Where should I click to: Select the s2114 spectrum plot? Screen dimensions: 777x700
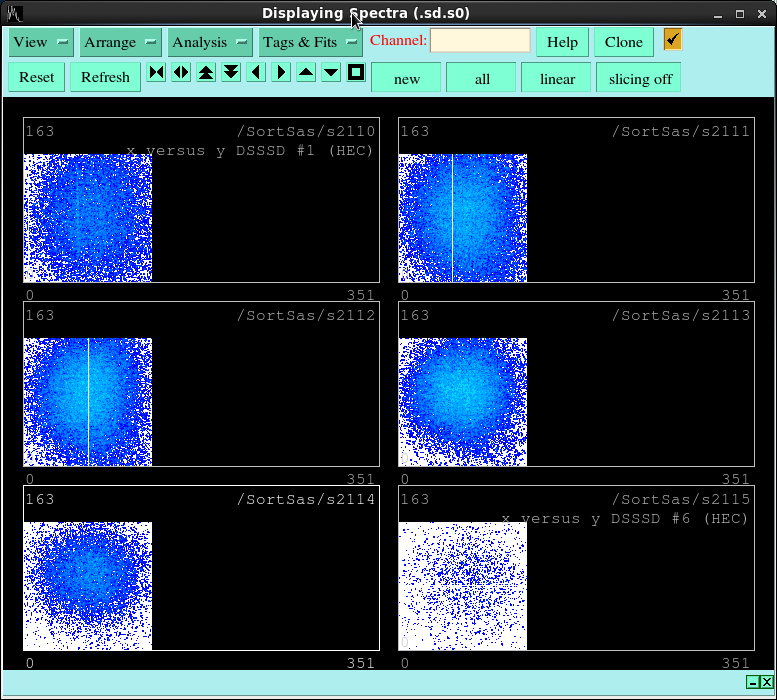click(x=202, y=568)
